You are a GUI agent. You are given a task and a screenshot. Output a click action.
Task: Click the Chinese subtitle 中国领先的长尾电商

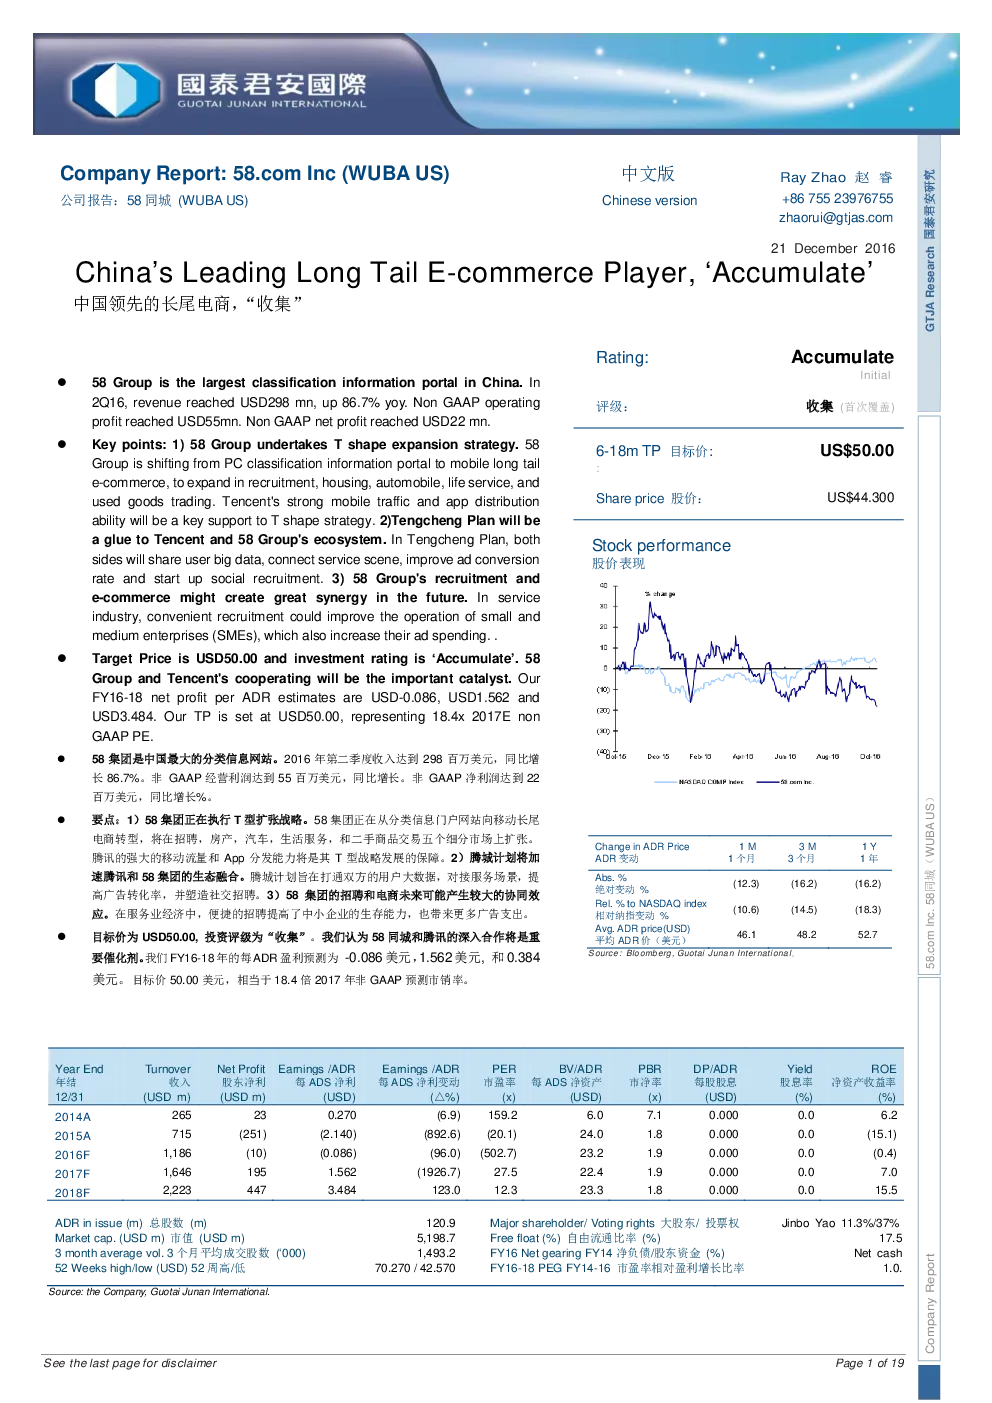click(x=188, y=304)
